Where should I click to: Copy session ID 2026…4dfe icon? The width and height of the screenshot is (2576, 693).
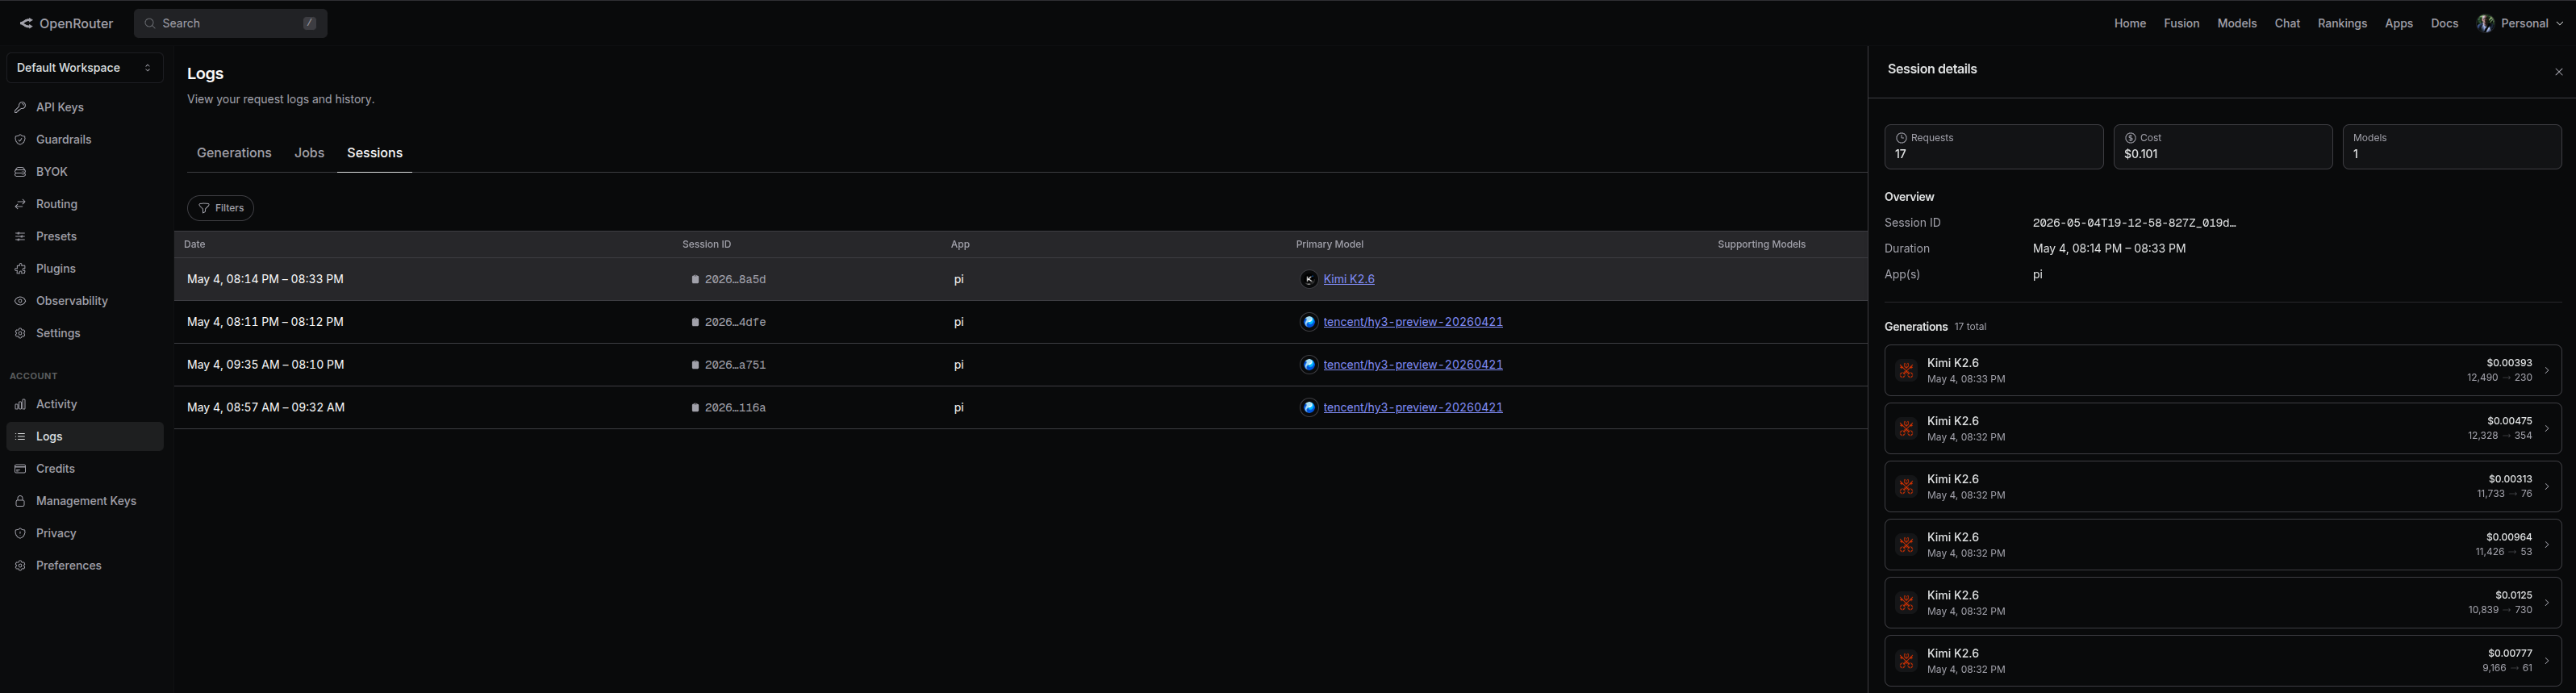[x=695, y=322]
